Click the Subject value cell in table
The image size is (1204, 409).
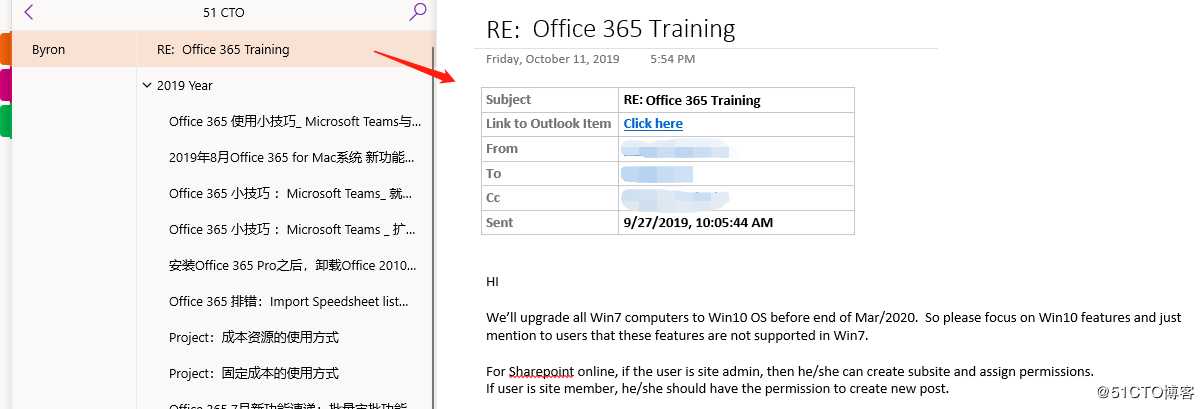pyautogui.click(x=737, y=100)
